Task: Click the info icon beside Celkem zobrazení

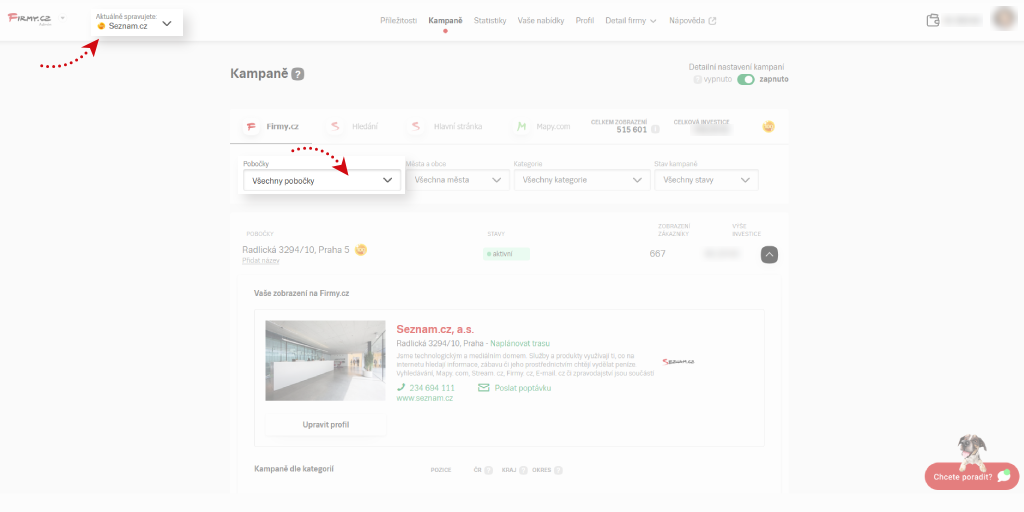Action: (x=655, y=129)
